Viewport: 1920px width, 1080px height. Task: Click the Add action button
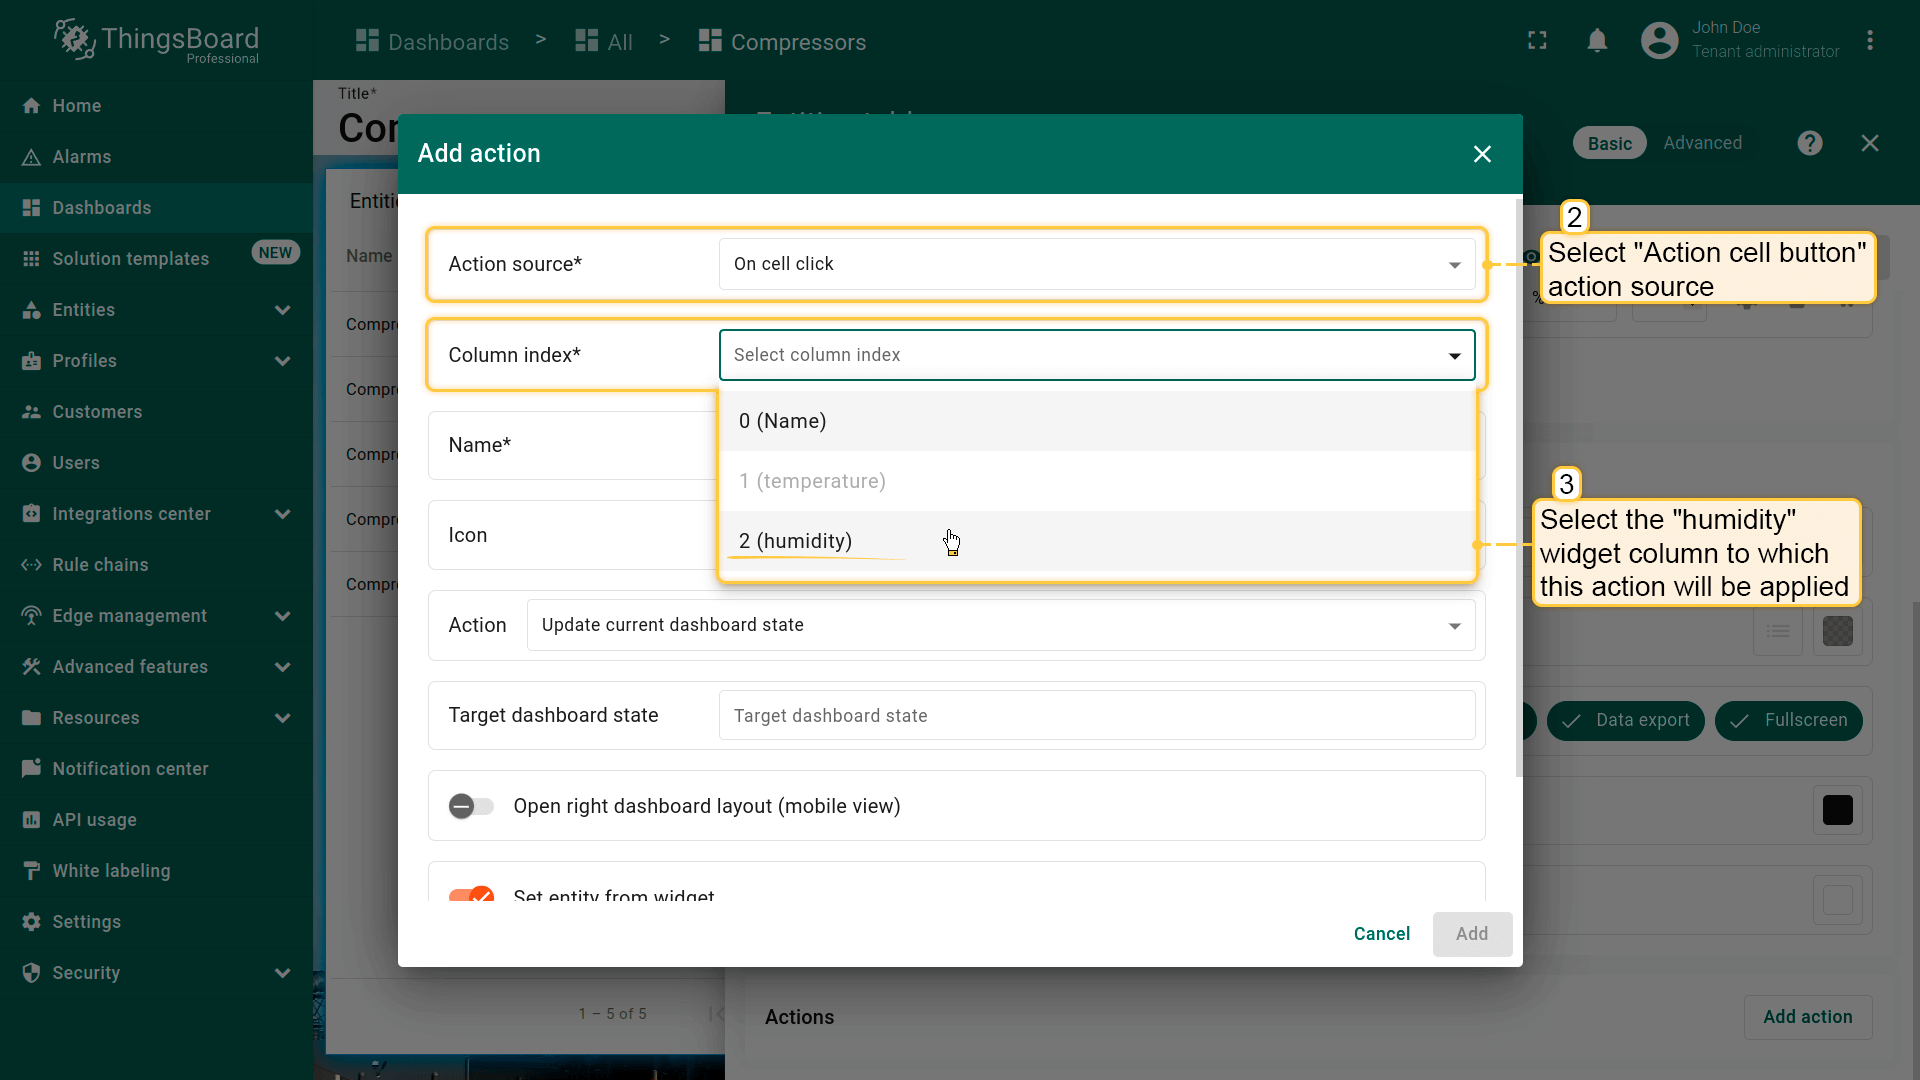click(1807, 1017)
